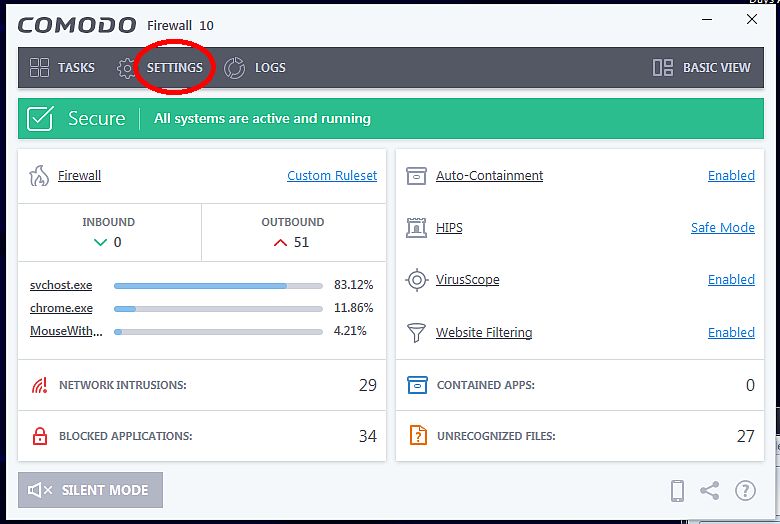Click the VirusScope target icon
This screenshot has width=780, height=524.
417,280
